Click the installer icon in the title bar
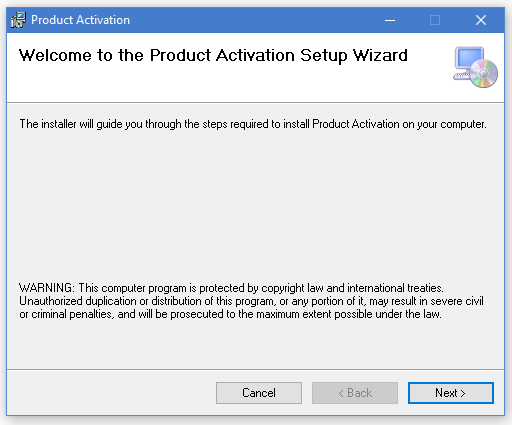The height and width of the screenshot is (425, 512). point(18,20)
